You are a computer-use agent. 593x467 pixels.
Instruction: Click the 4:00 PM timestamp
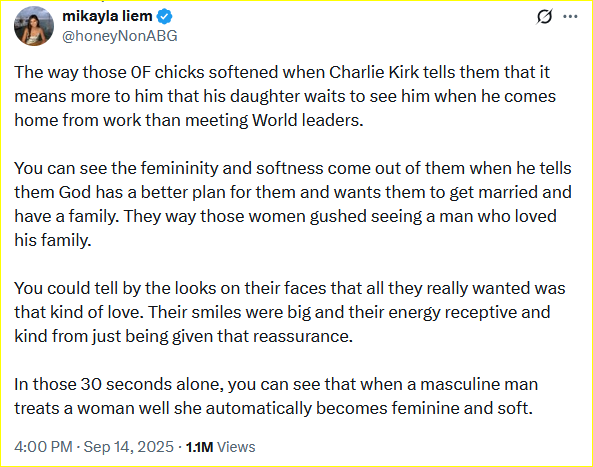43,447
